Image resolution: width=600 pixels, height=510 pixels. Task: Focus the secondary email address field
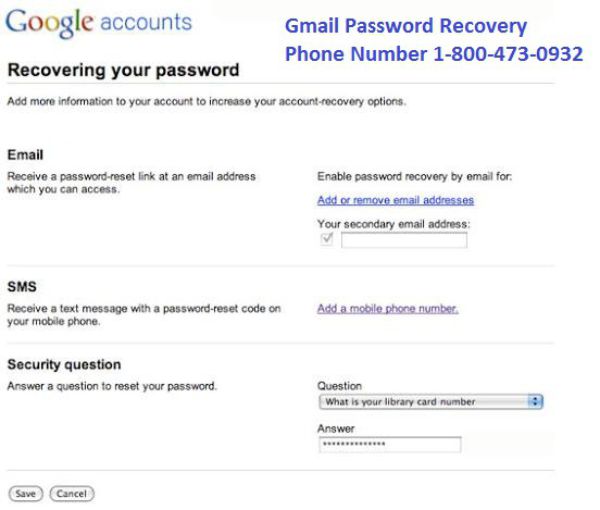click(404, 240)
